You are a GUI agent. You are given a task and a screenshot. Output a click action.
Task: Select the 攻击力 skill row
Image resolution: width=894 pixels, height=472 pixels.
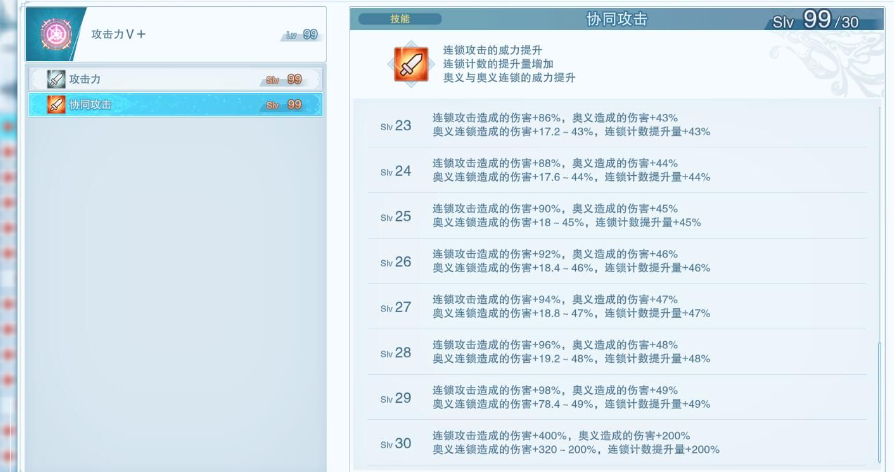point(176,79)
